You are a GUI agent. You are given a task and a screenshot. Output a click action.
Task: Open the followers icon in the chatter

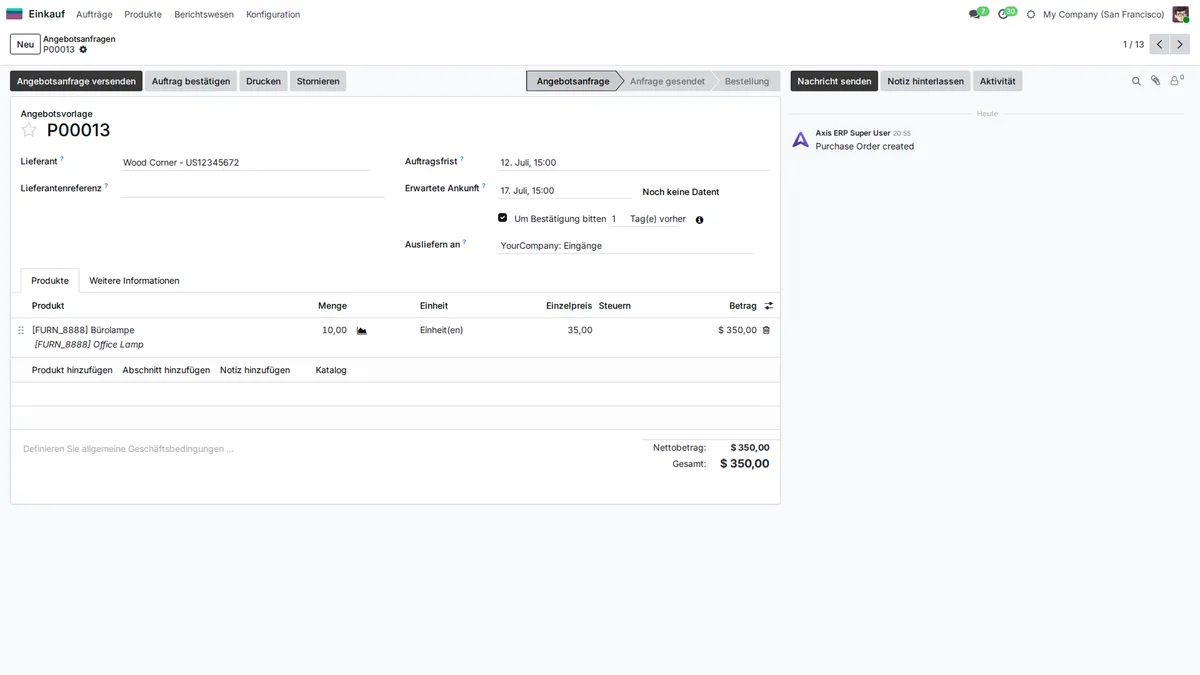point(1176,81)
